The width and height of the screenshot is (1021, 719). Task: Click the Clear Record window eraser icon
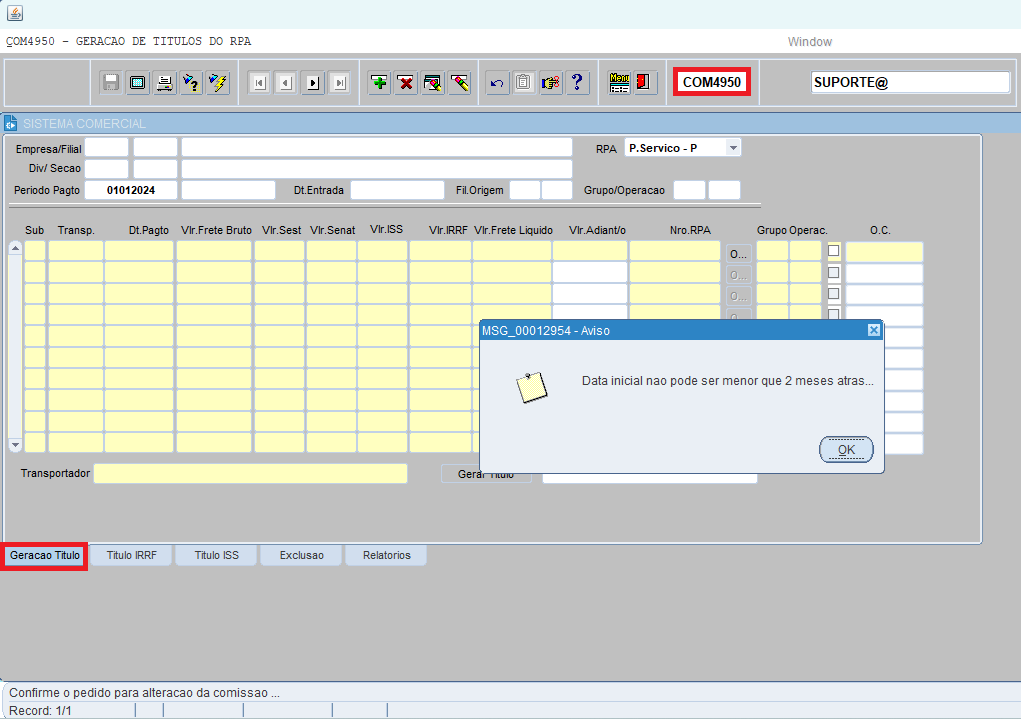432,83
